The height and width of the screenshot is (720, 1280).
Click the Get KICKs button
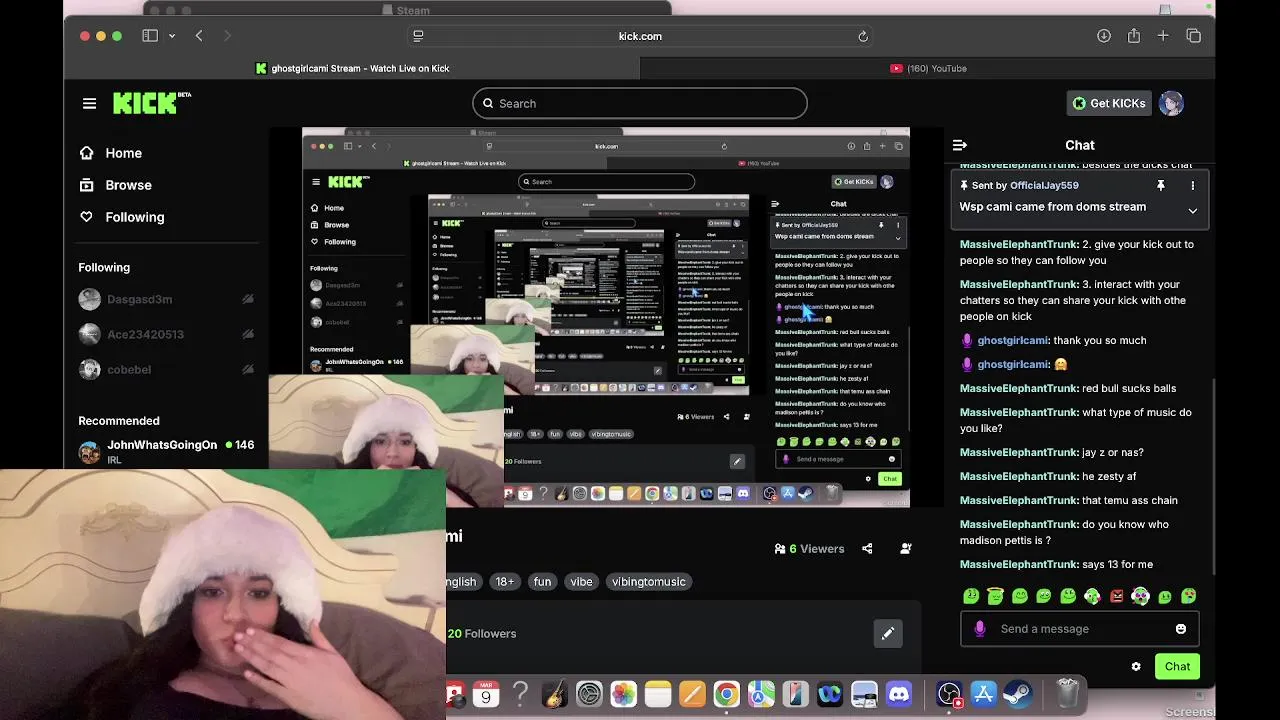pyautogui.click(x=1109, y=103)
